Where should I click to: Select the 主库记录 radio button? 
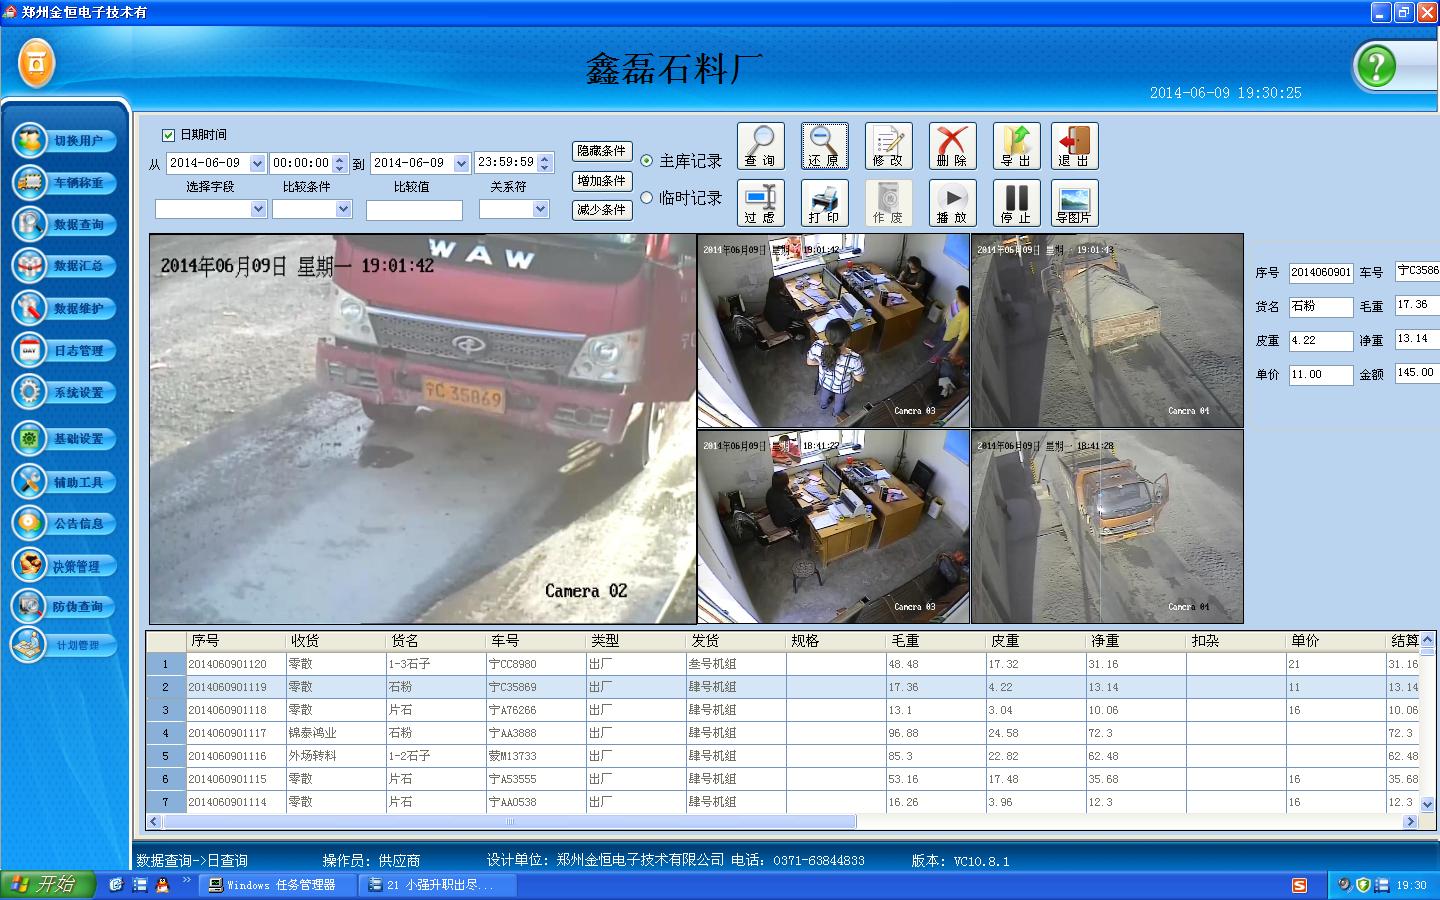coord(647,161)
